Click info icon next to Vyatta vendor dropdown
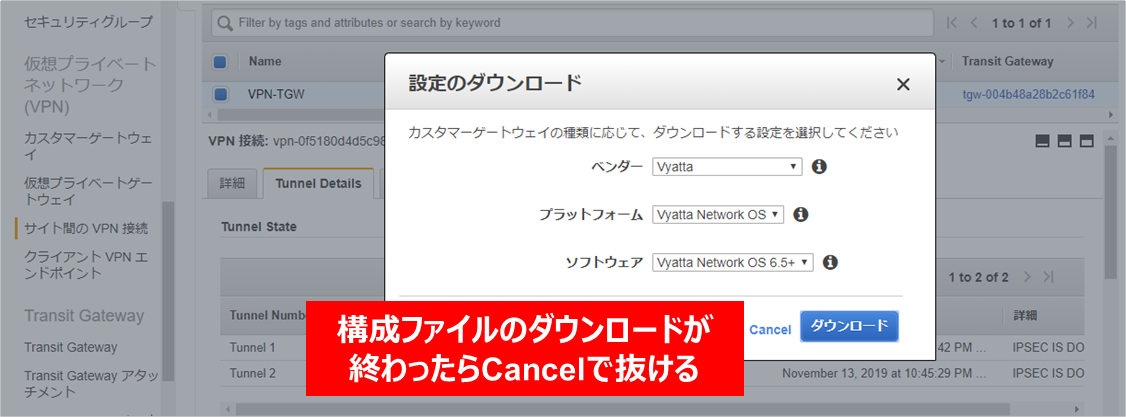Screen dimensions: 1126x417 (819, 167)
